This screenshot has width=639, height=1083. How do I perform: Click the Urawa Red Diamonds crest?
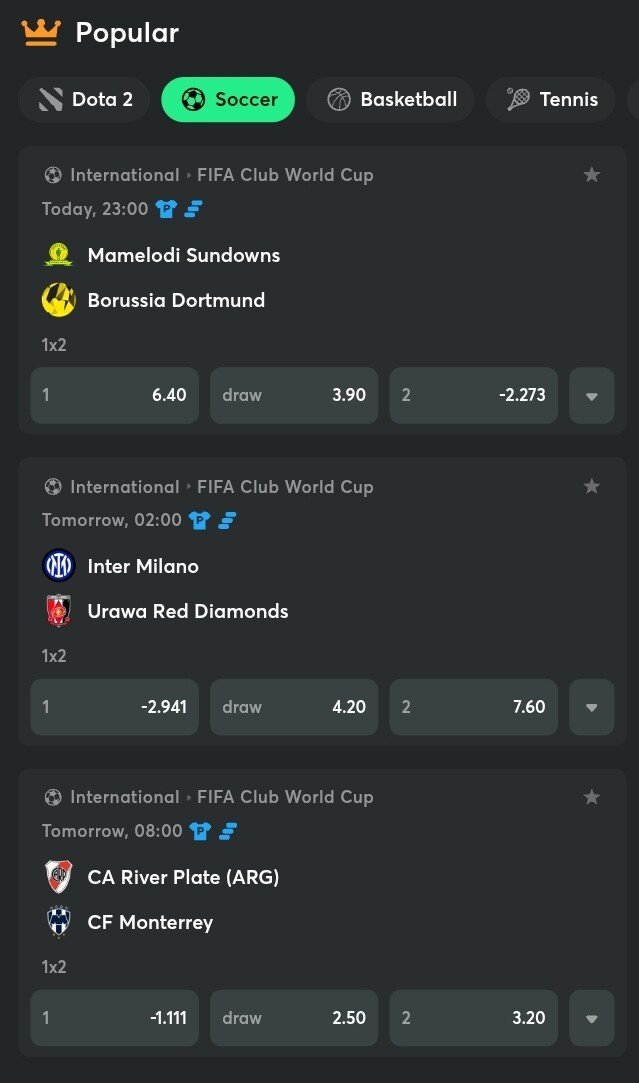click(x=59, y=611)
